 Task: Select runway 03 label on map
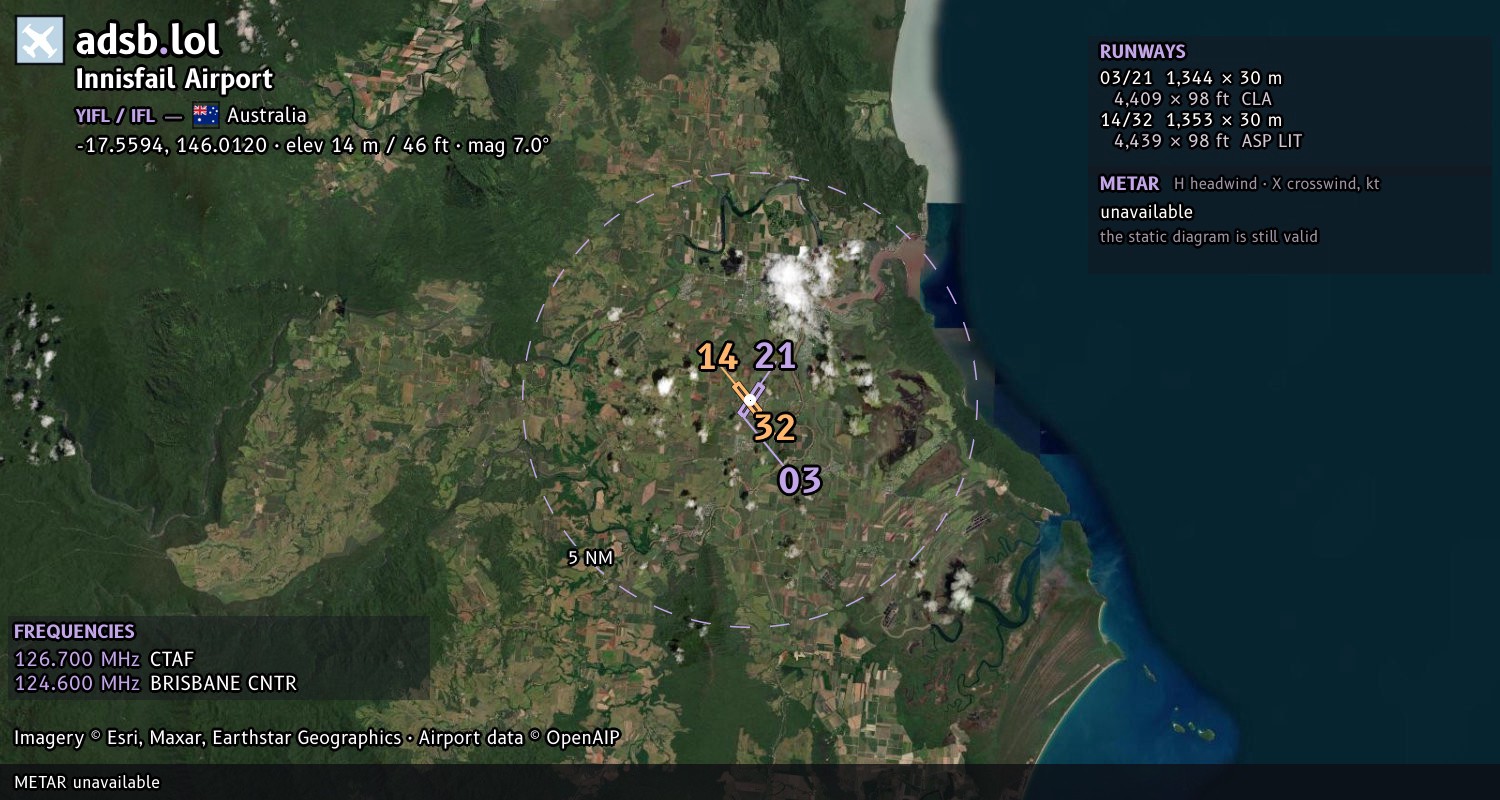[800, 481]
